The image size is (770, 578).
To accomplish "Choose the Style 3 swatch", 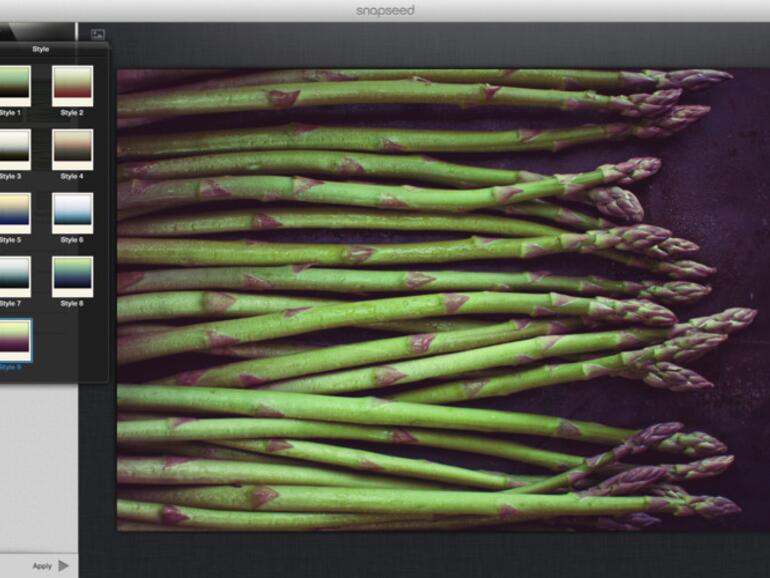I will [15, 149].
